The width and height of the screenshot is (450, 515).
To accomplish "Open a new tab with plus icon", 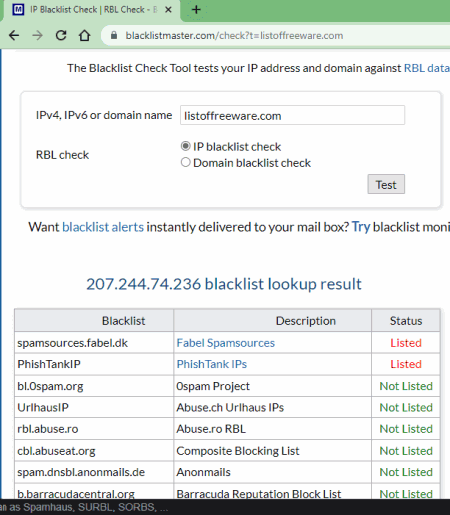I will point(196,10).
